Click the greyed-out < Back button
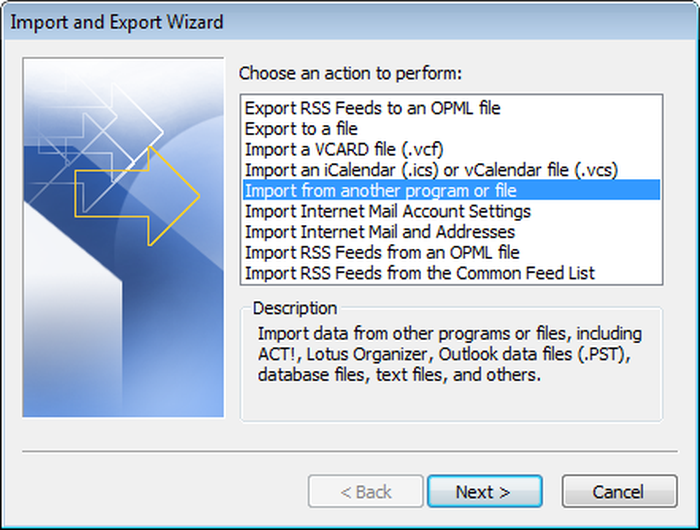The image size is (700, 530). pos(366,492)
